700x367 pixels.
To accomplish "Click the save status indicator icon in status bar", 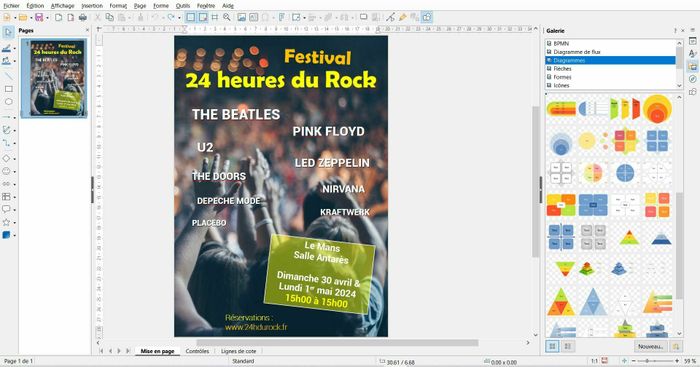I will coord(604,361).
